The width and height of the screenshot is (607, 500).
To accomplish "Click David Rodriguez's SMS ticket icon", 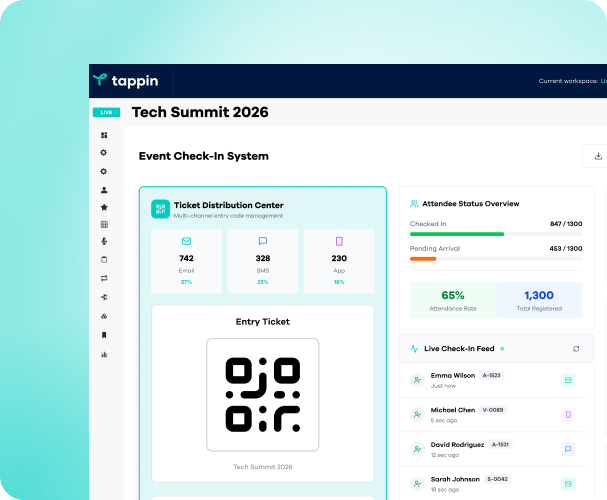I will [568, 449].
